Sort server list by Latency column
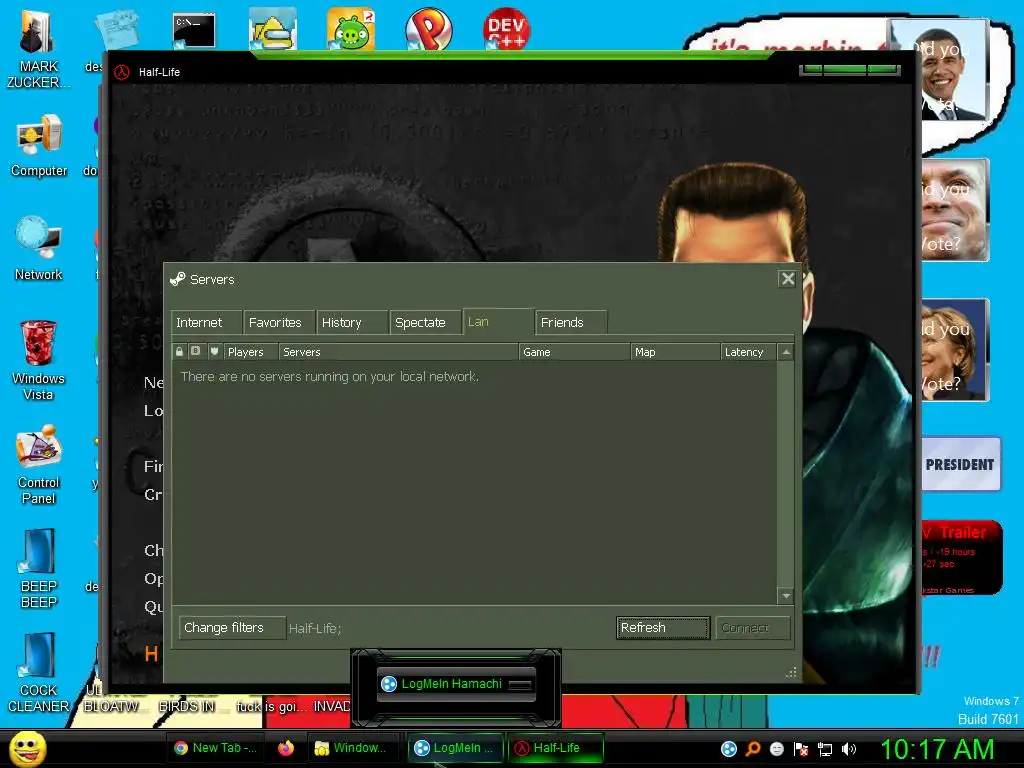The image size is (1024, 768). click(x=748, y=352)
